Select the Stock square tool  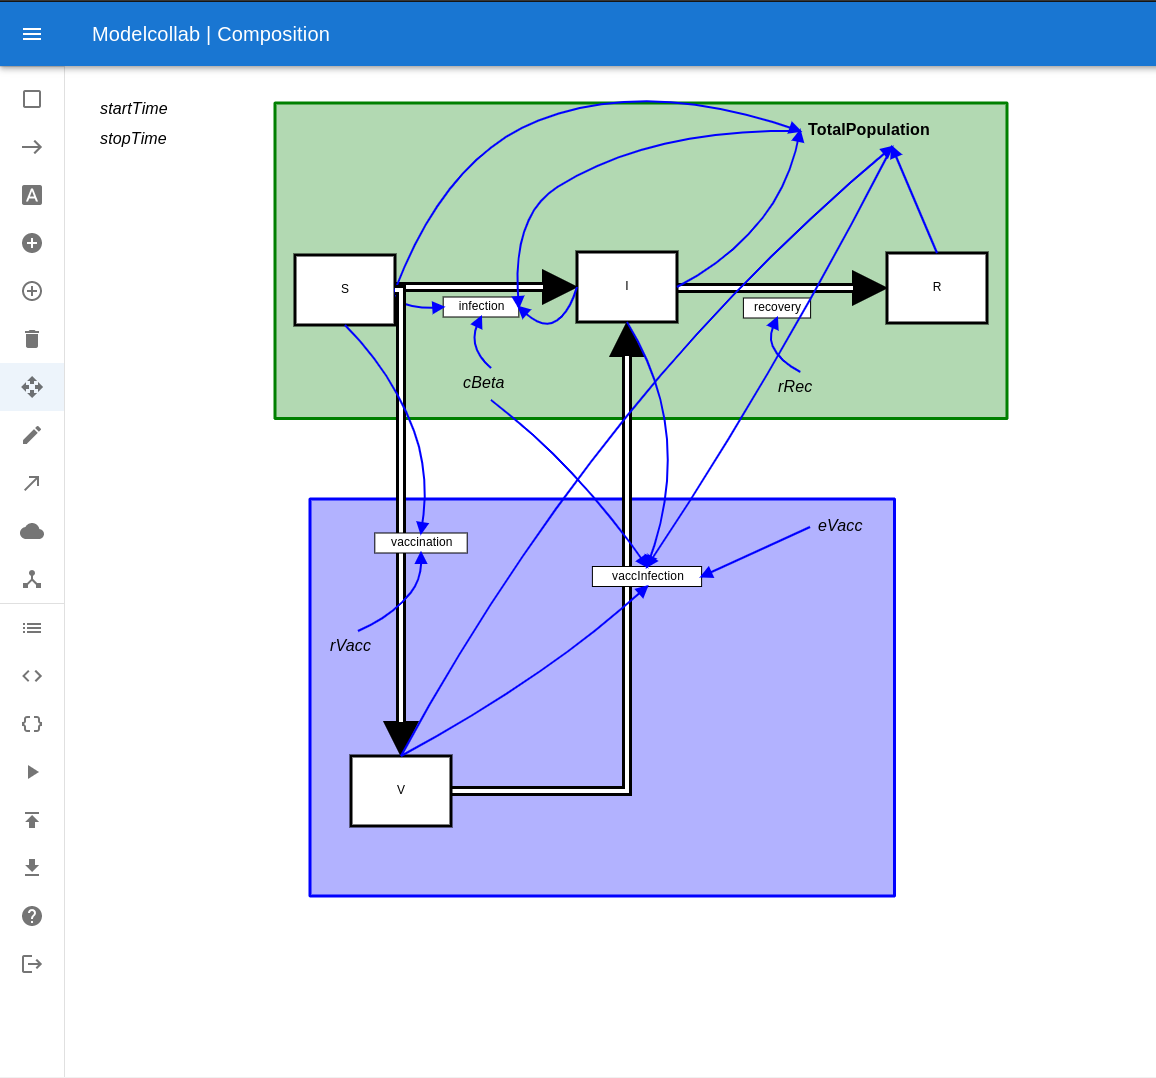pos(32,99)
